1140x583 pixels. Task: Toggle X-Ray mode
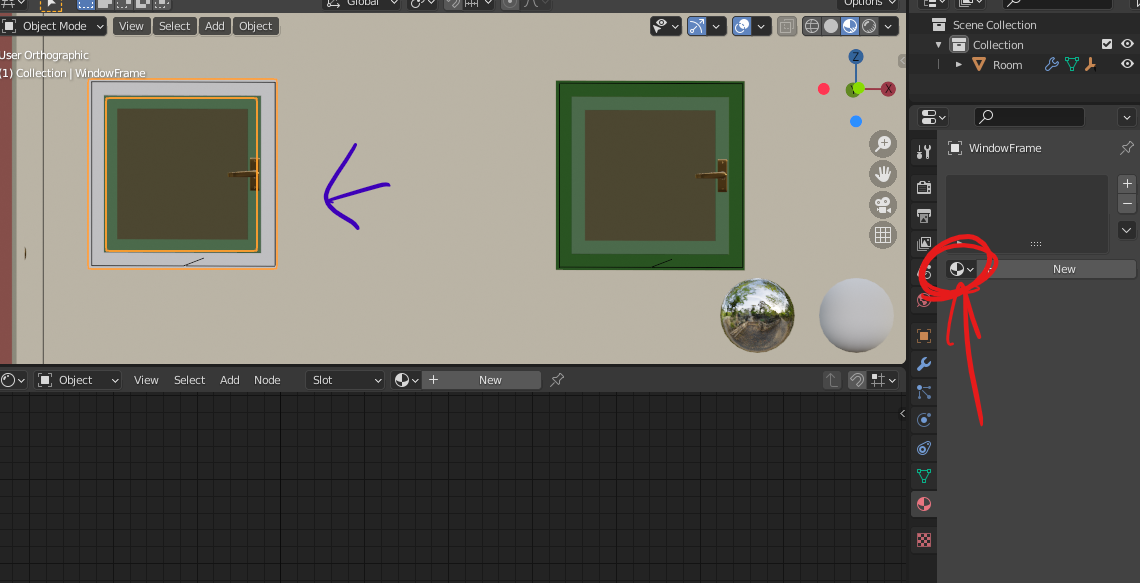click(x=785, y=27)
